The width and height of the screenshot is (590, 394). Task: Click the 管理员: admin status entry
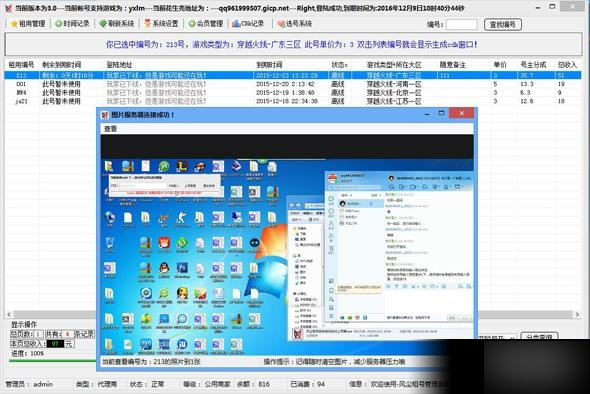pos(29,384)
